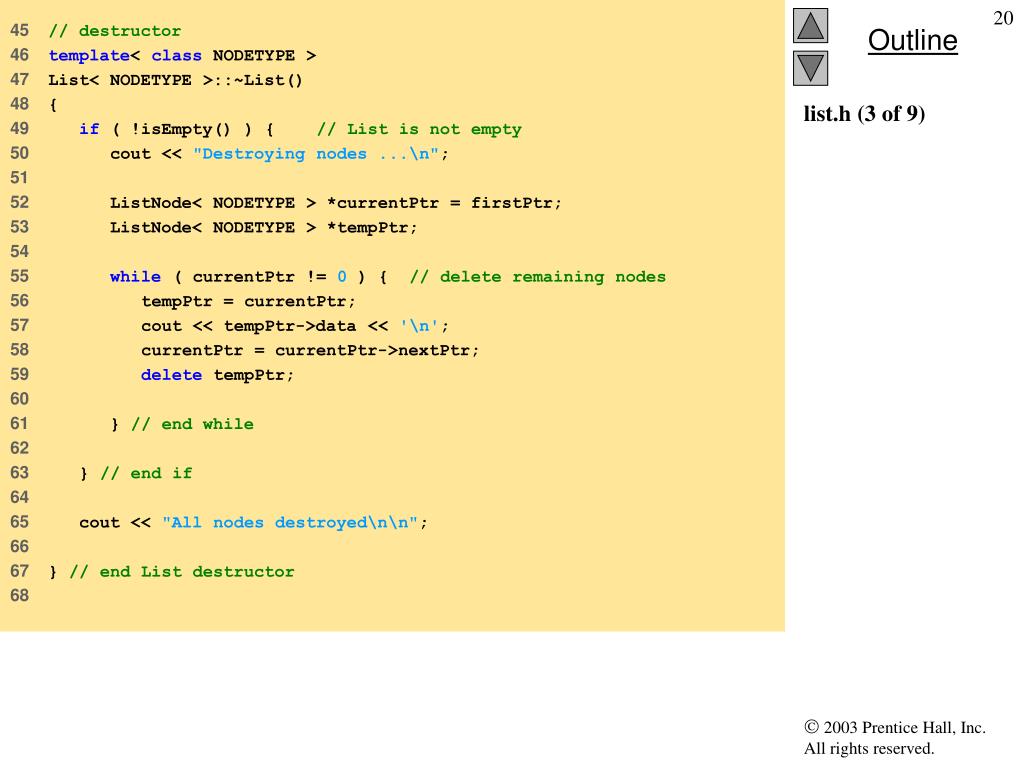Click slide page number 20

tap(1003, 18)
